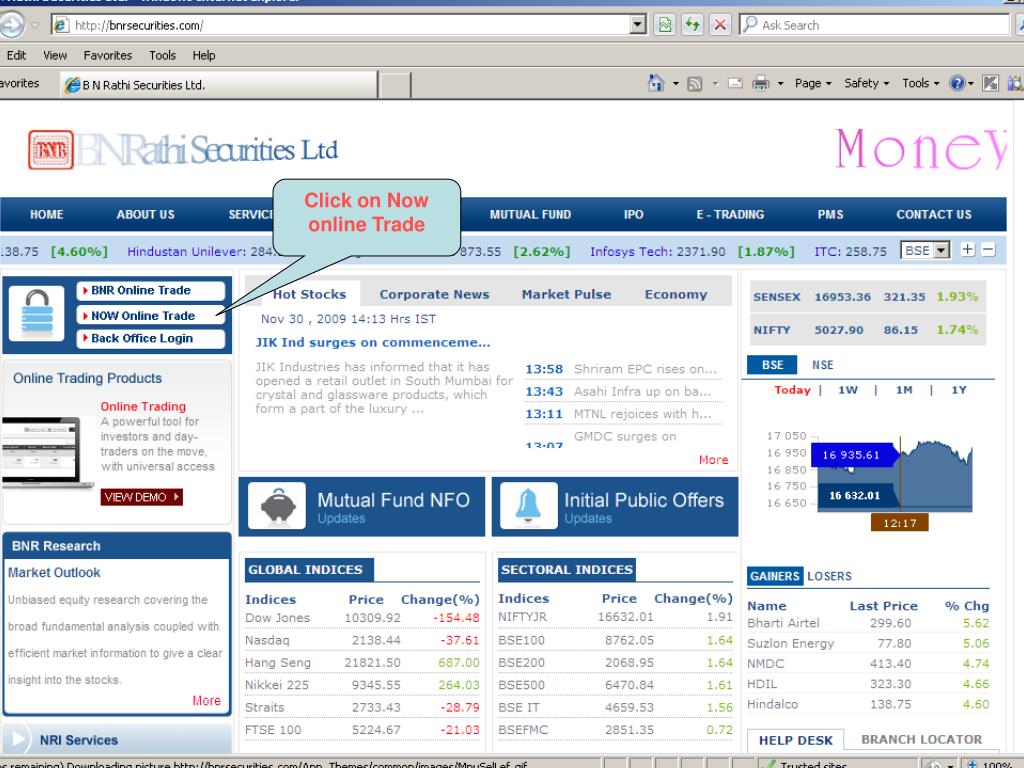Click the 12:17 chart time marker

pyautogui.click(x=899, y=522)
